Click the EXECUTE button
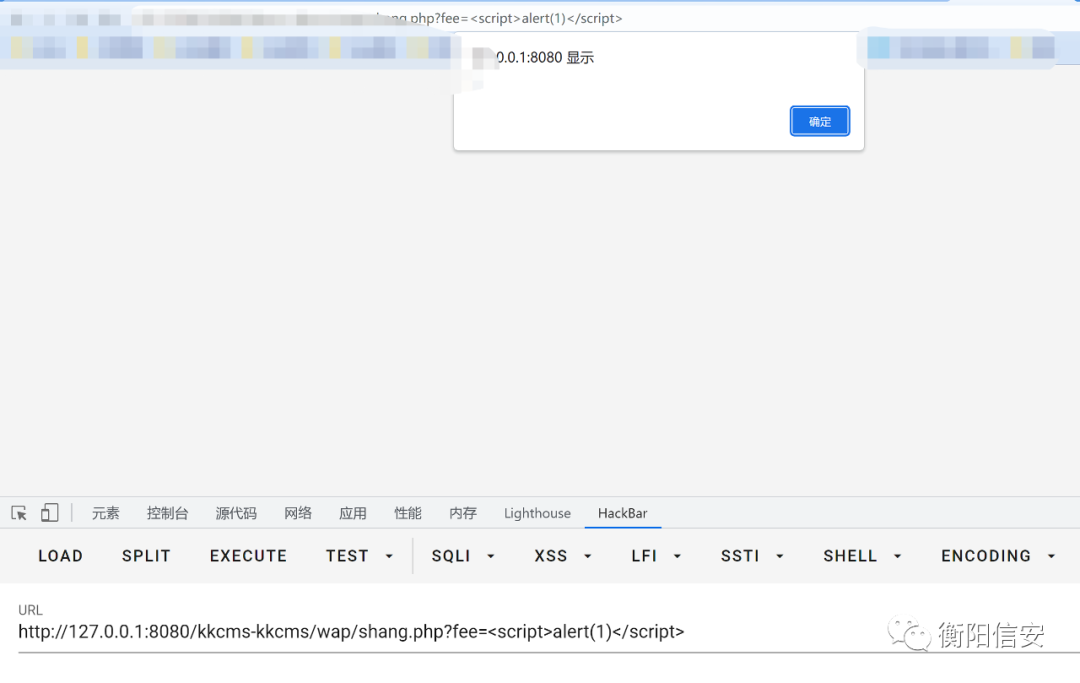 pyautogui.click(x=249, y=556)
